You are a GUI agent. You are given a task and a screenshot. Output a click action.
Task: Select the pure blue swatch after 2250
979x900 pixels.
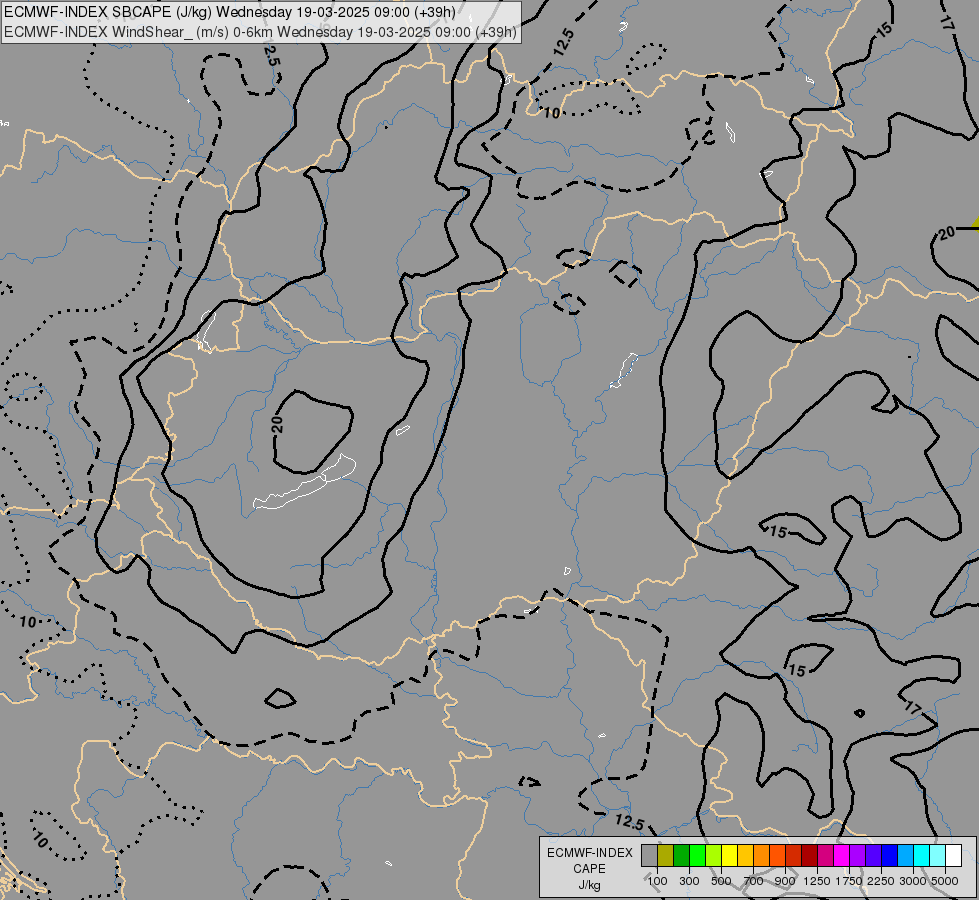(890, 856)
